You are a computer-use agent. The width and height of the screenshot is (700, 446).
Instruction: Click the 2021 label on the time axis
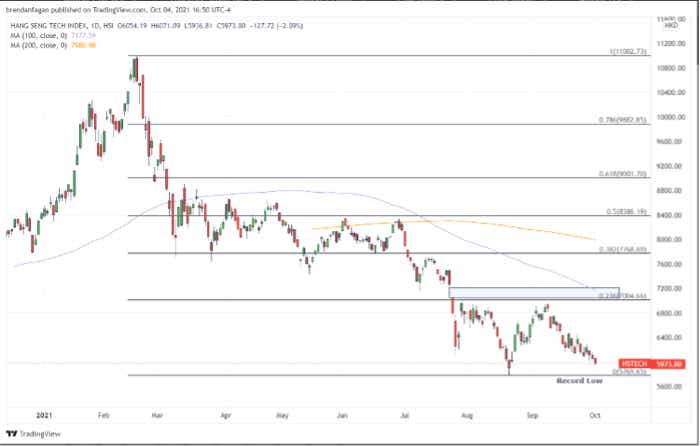coord(44,415)
